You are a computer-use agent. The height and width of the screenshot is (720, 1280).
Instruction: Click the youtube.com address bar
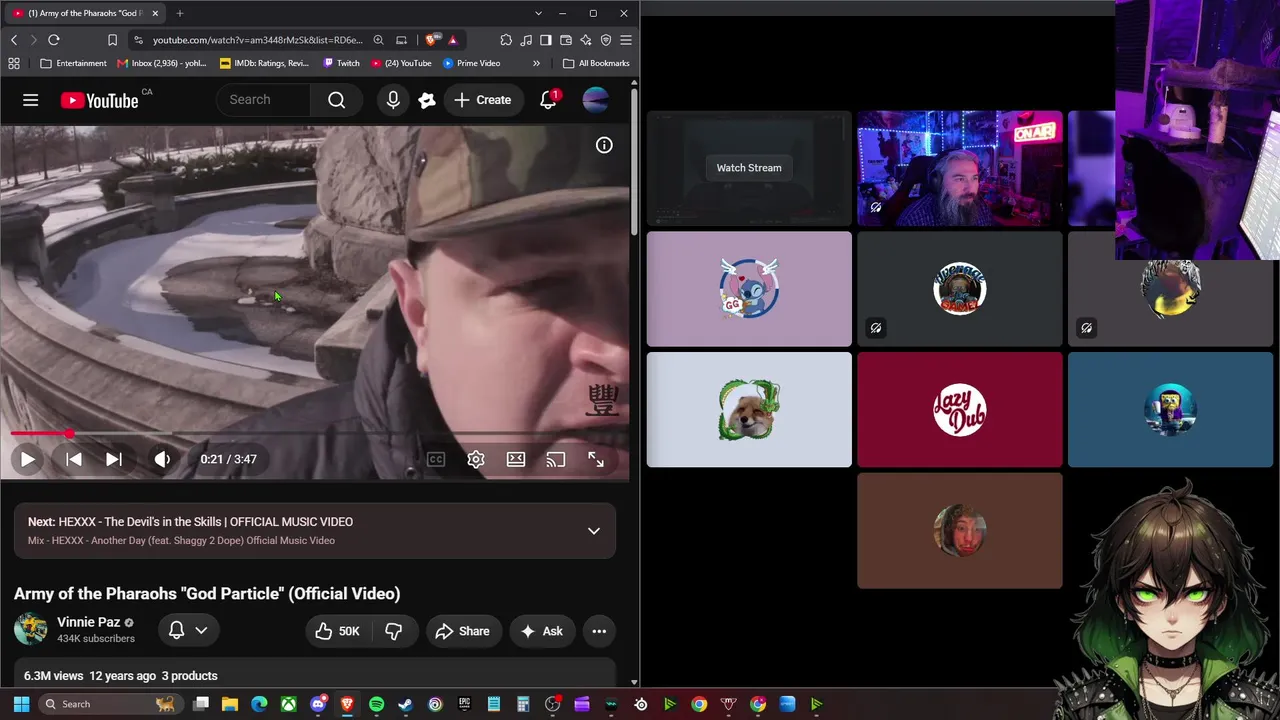257,40
